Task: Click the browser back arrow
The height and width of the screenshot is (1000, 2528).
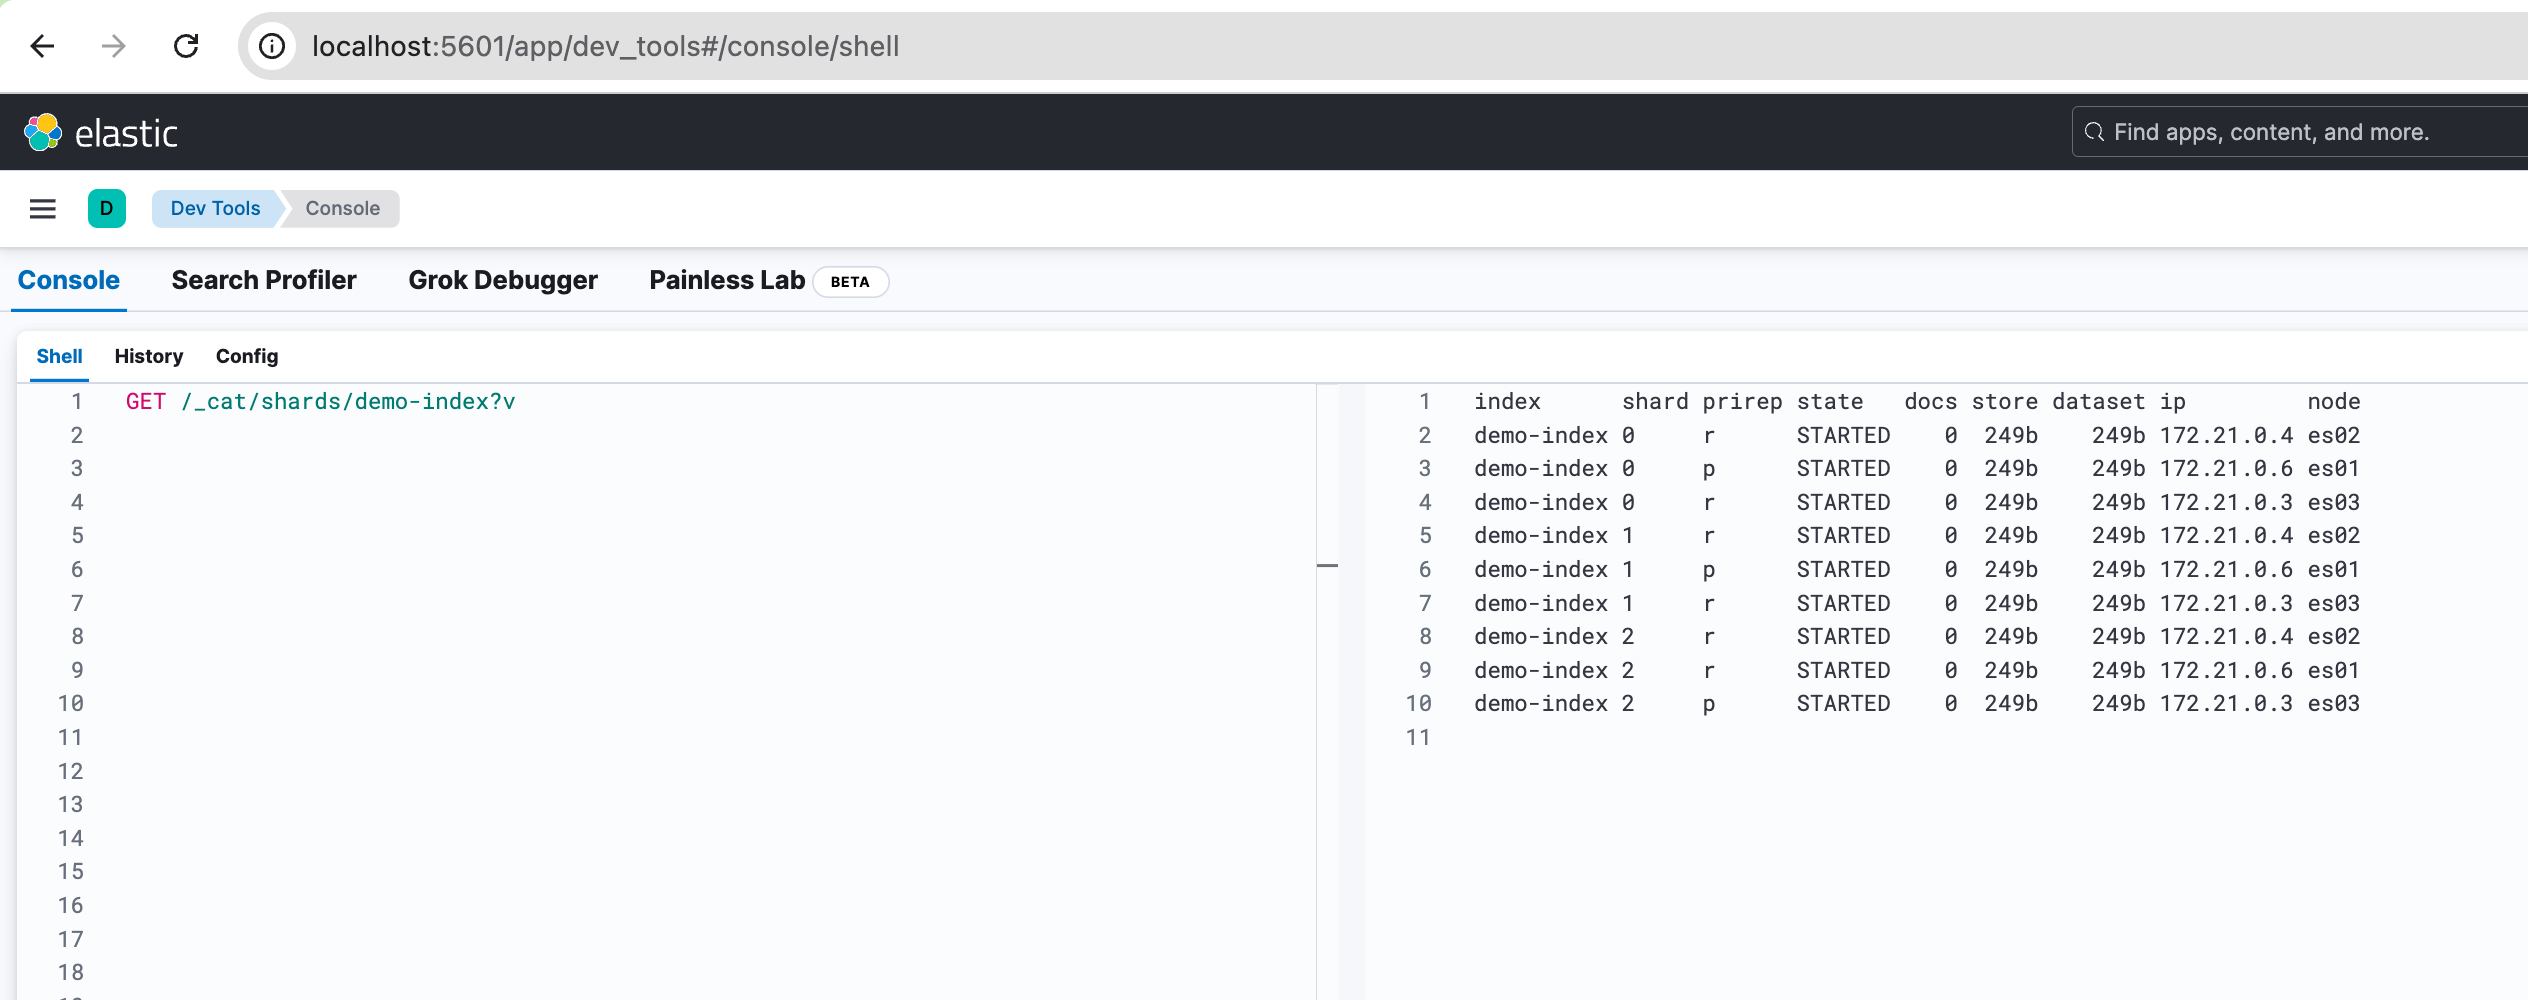Action: pos(41,46)
